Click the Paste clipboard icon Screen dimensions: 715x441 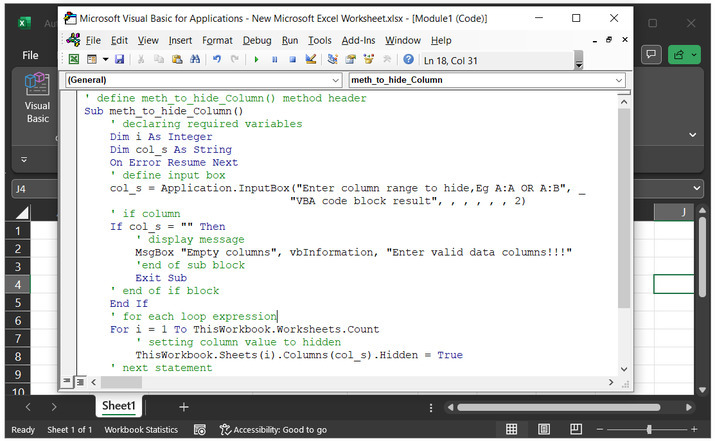177,59
